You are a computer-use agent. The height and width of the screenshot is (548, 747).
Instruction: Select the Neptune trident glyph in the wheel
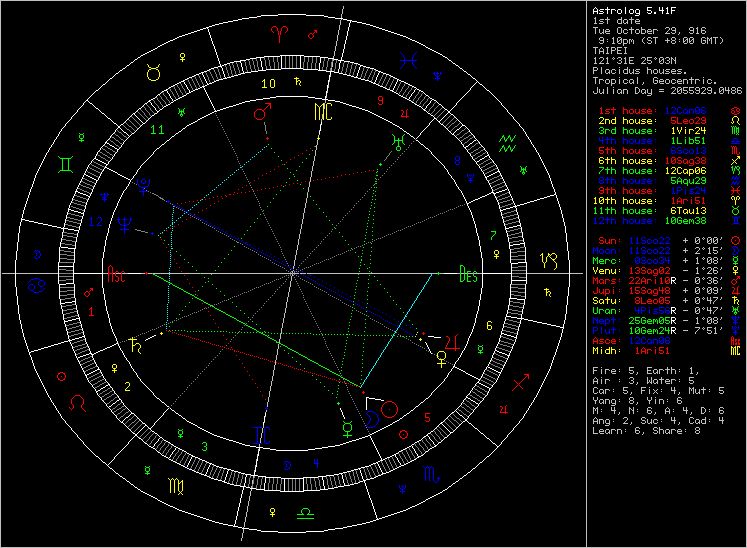(125, 225)
